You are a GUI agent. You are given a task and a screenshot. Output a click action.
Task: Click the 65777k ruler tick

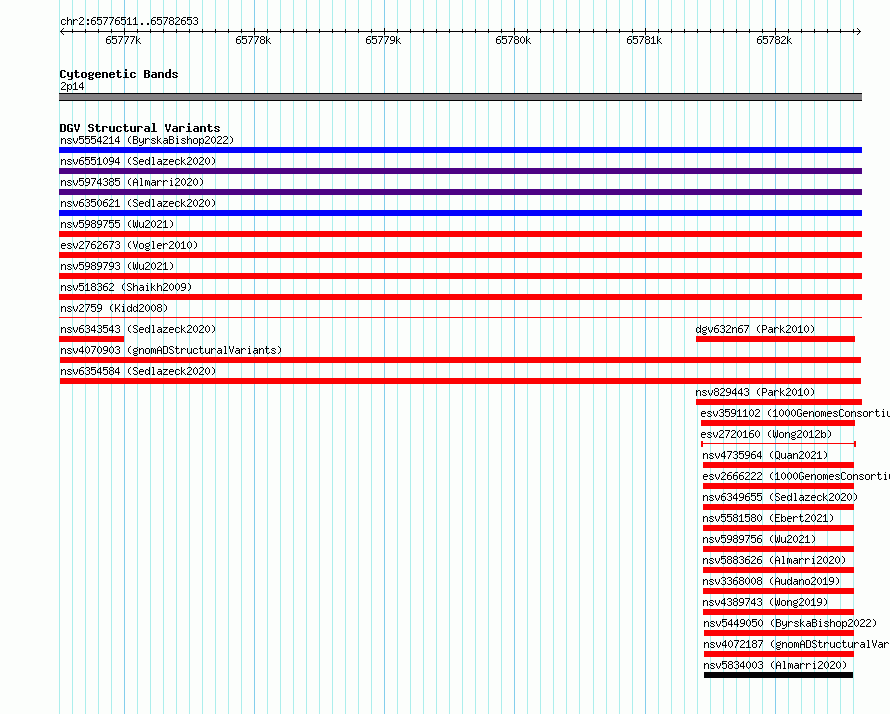click(x=123, y=40)
